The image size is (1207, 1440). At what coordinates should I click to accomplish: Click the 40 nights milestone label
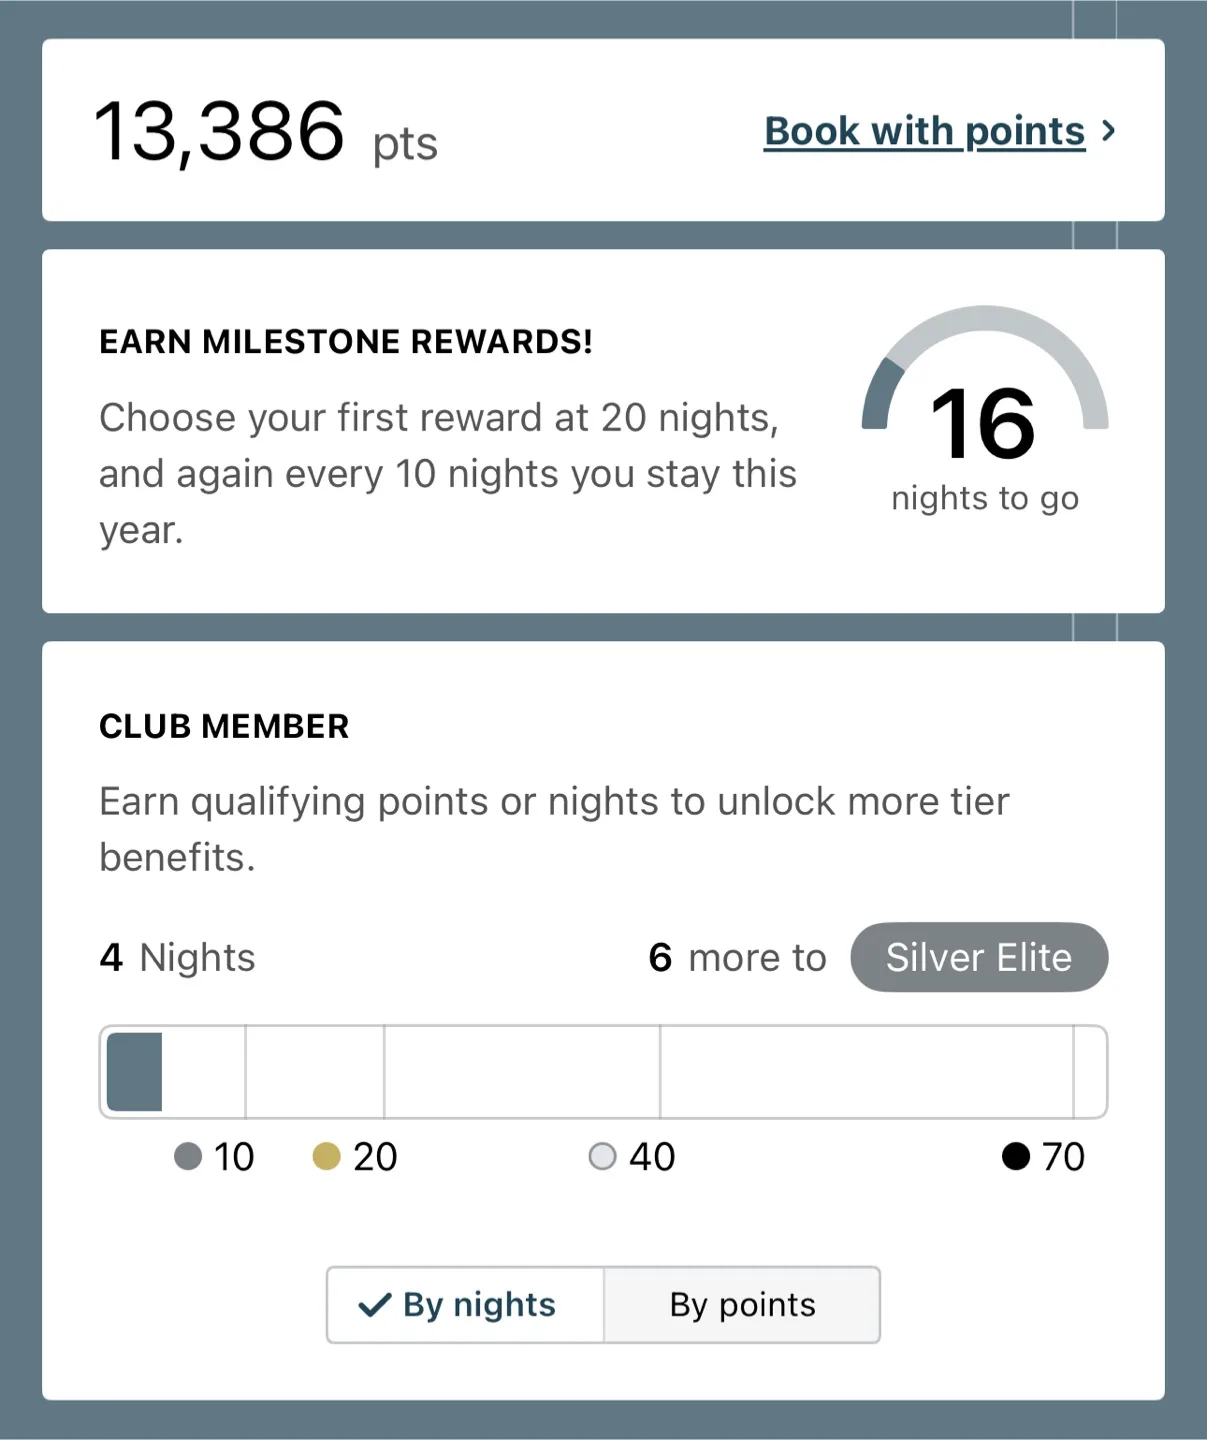point(652,1157)
